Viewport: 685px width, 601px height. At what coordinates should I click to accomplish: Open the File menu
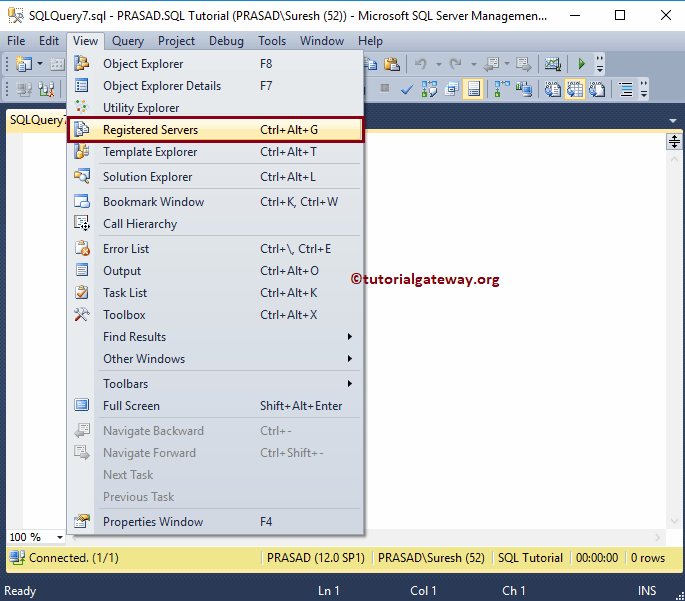coord(16,41)
